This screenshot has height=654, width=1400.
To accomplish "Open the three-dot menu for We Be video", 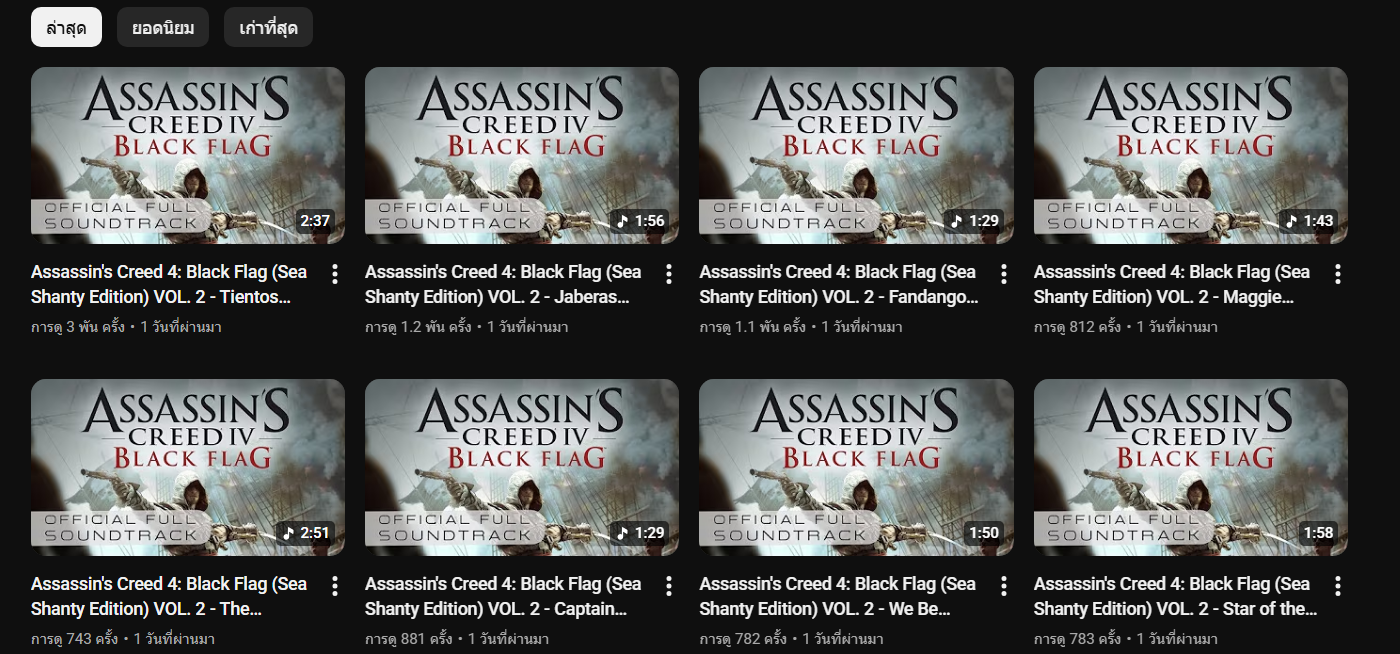I will 1004,586.
